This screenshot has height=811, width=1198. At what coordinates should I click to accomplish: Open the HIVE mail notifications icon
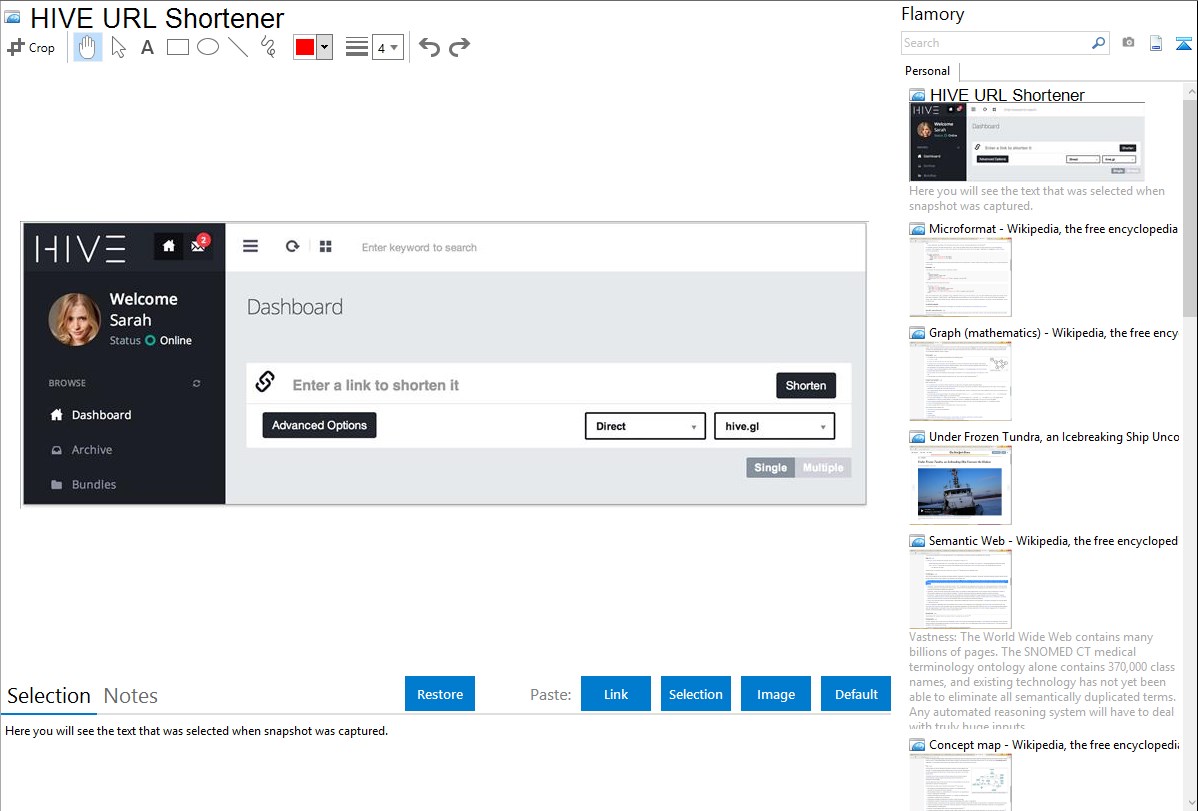point(199,245)
